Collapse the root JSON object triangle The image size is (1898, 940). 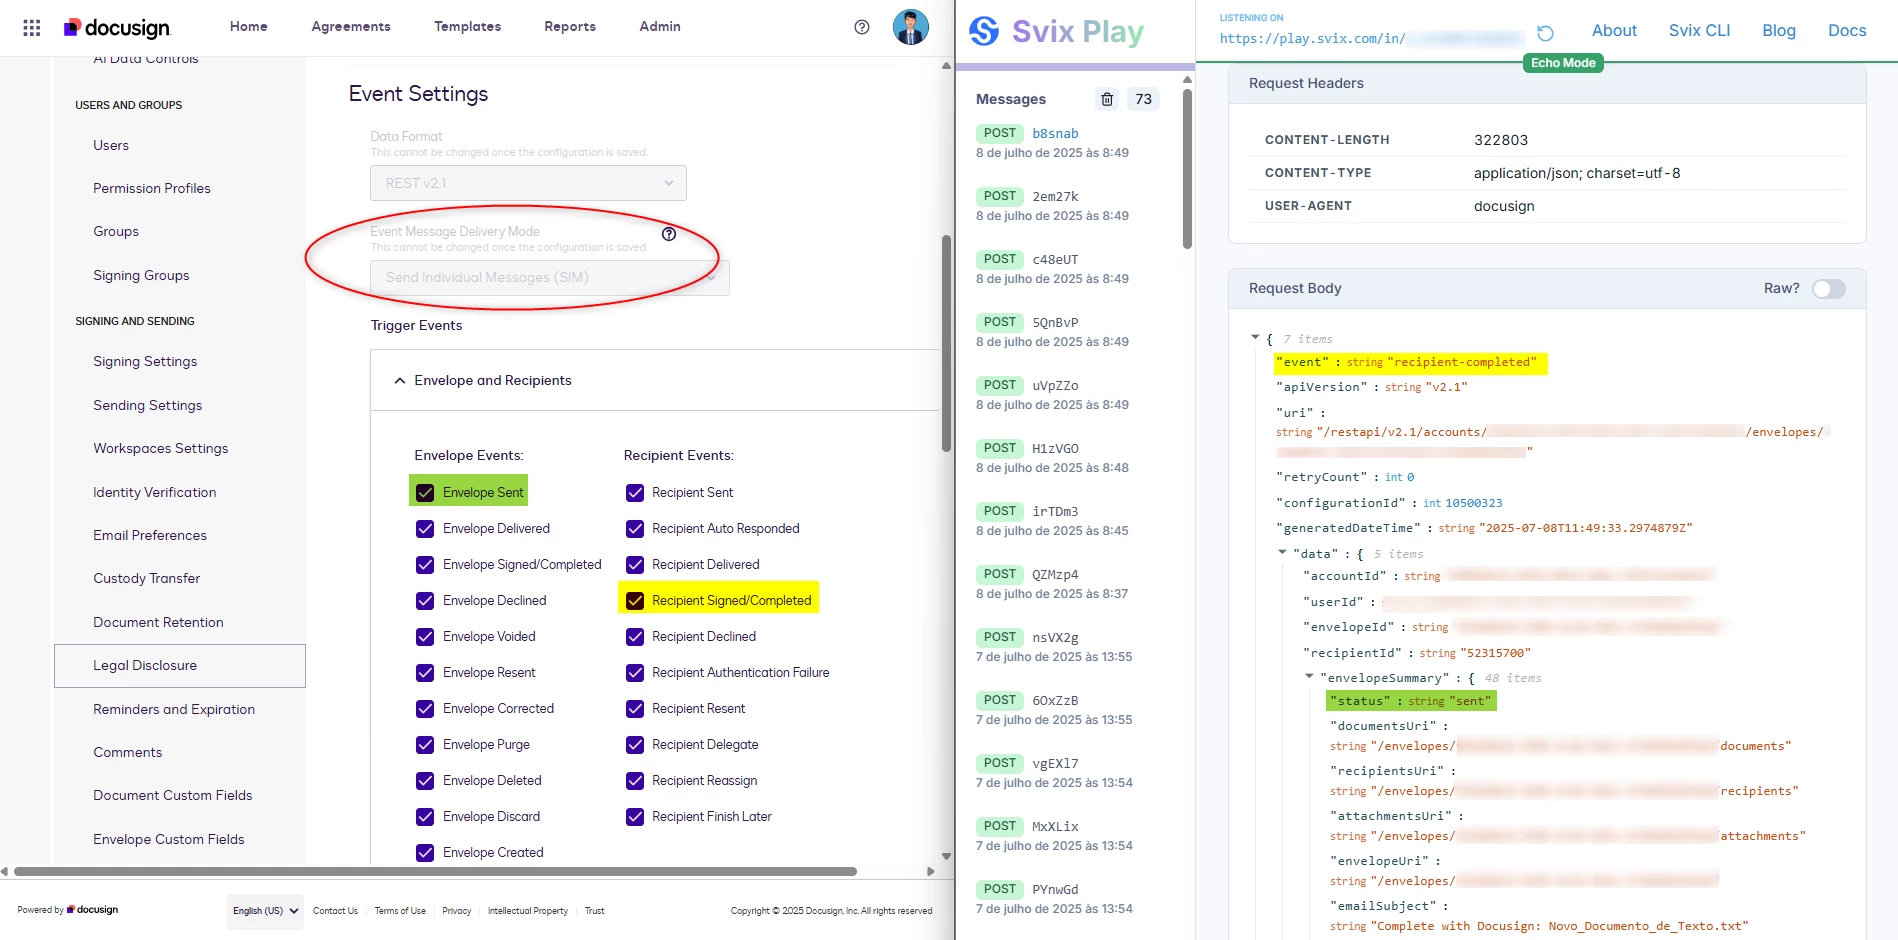tap(1255, 338)
